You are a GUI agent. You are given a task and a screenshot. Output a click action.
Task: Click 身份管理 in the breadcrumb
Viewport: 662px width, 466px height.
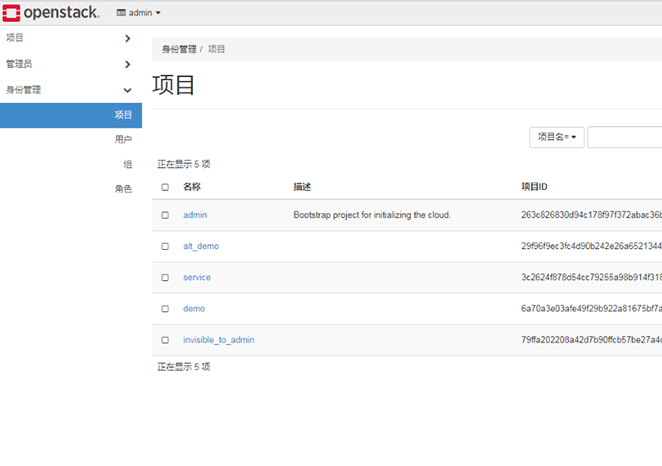pyautogui.click(x=179, y=49)
